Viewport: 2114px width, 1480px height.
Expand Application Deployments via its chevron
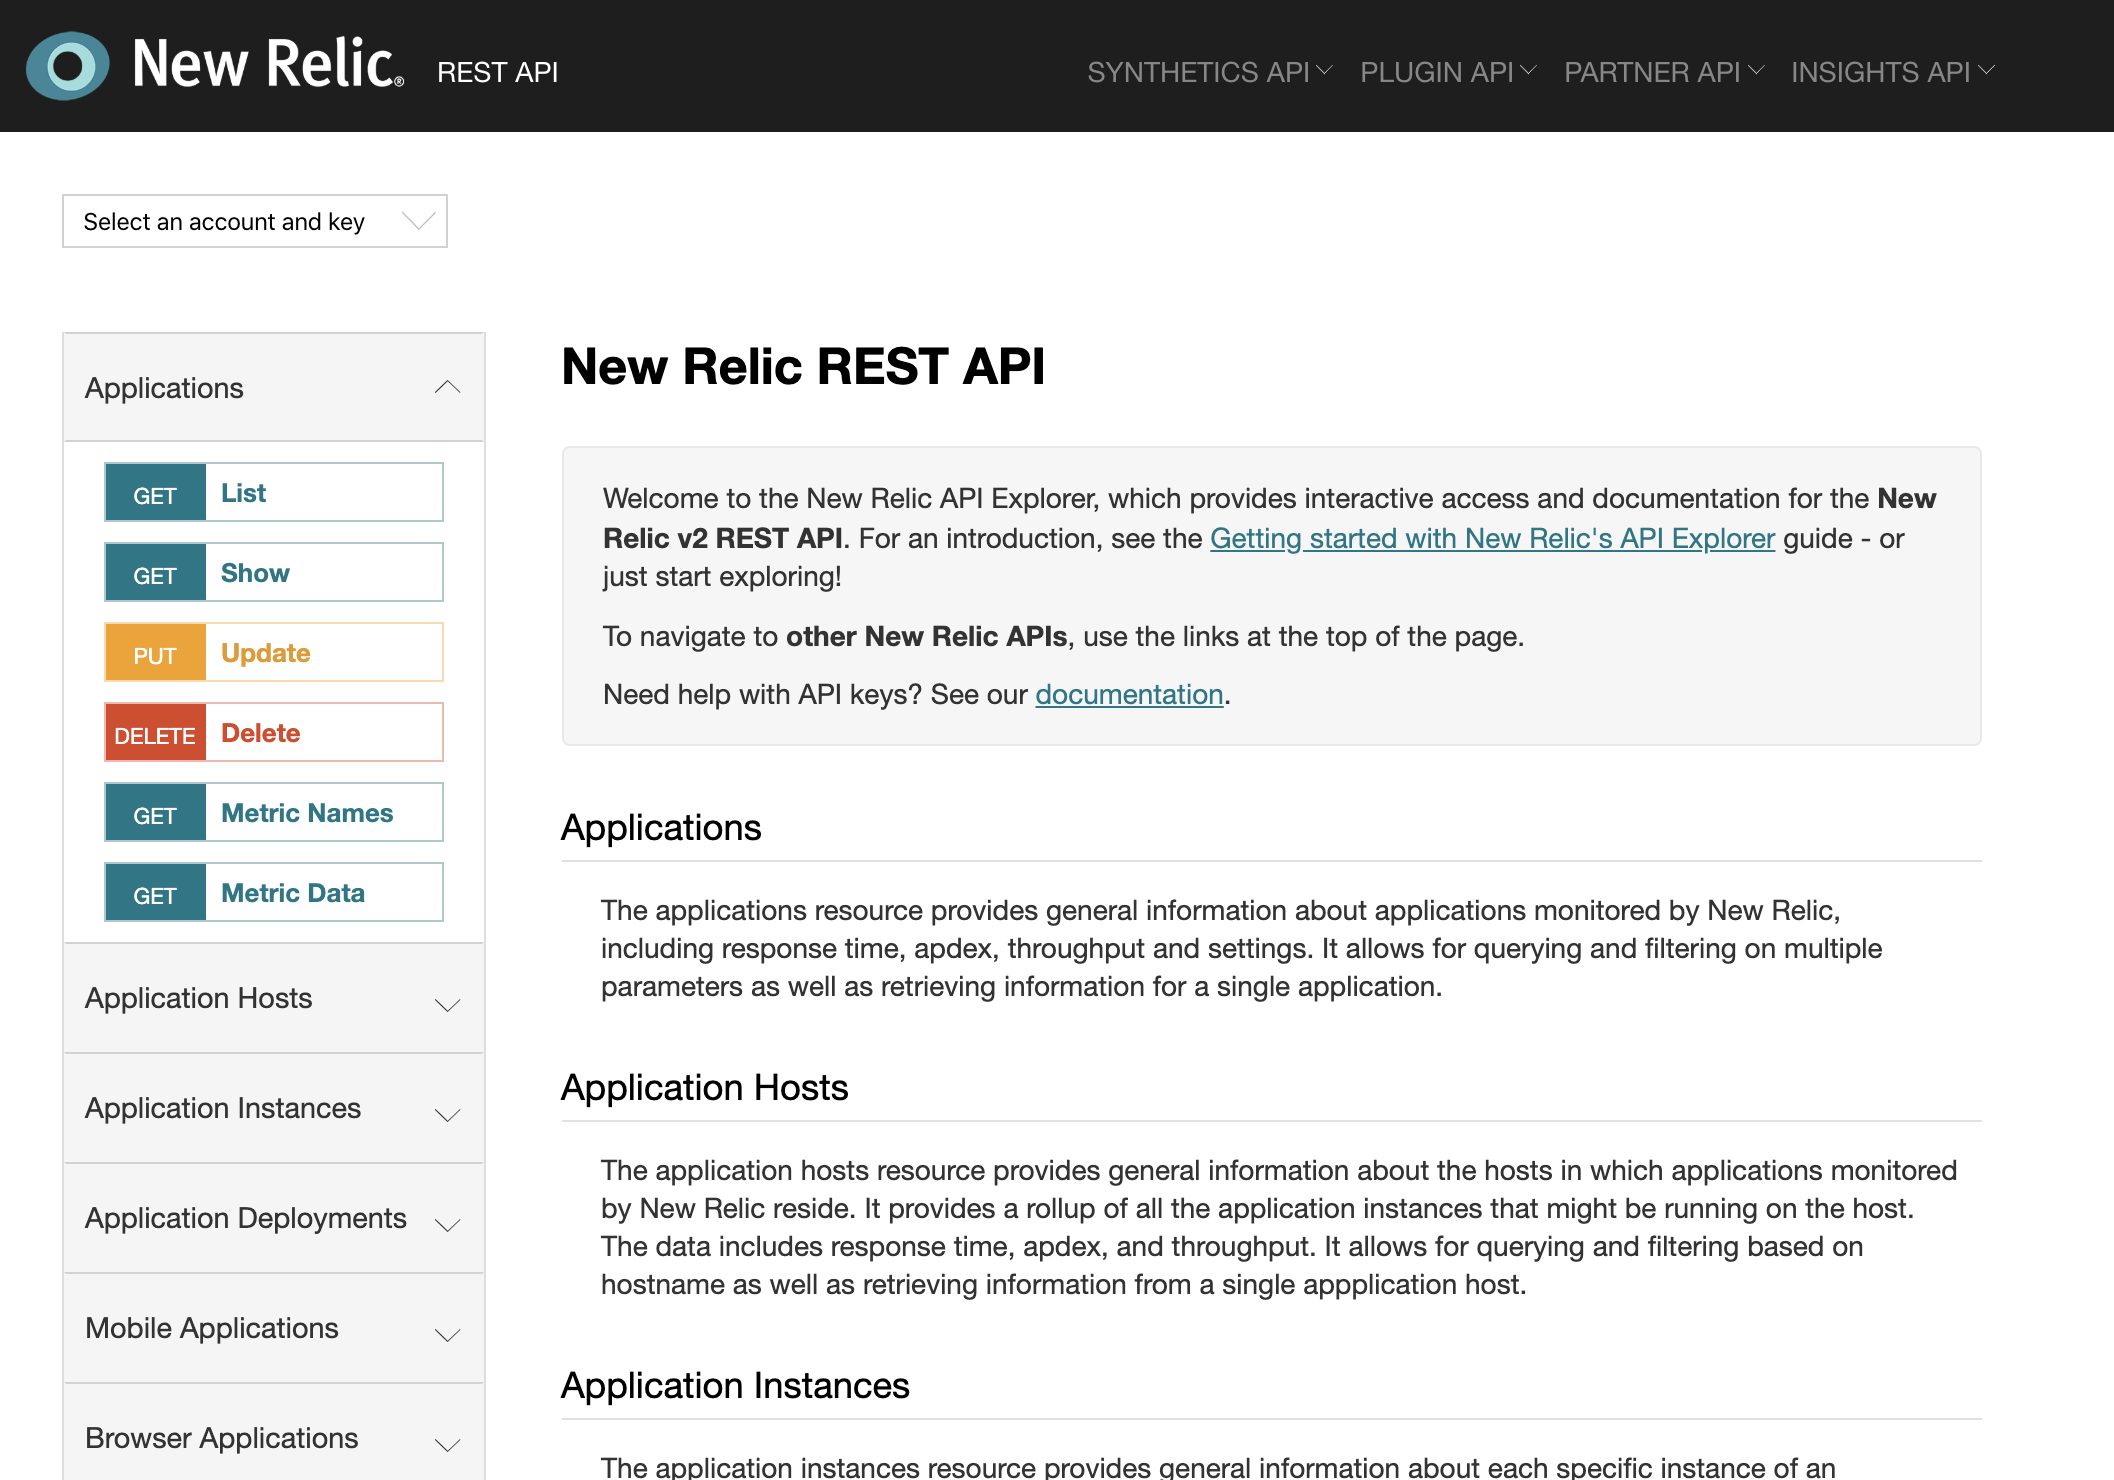[447, 1224]
